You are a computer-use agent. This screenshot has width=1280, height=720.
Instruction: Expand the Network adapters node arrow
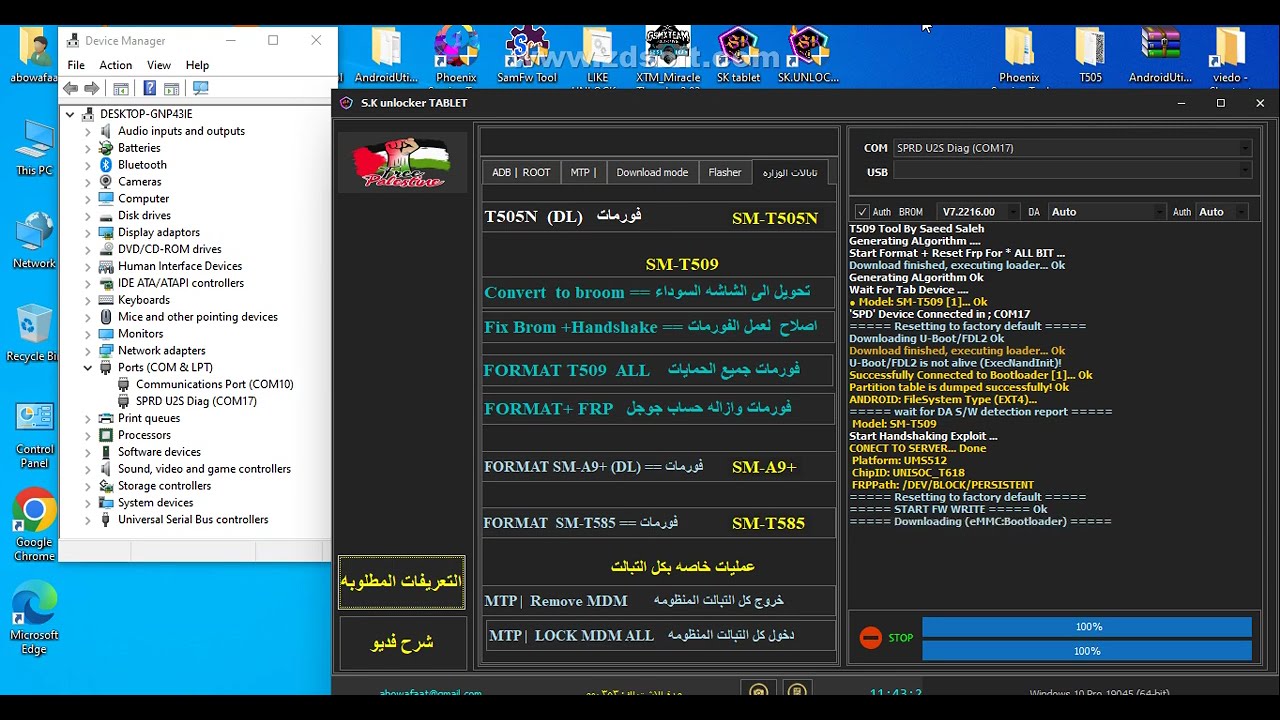pos(88,351)
